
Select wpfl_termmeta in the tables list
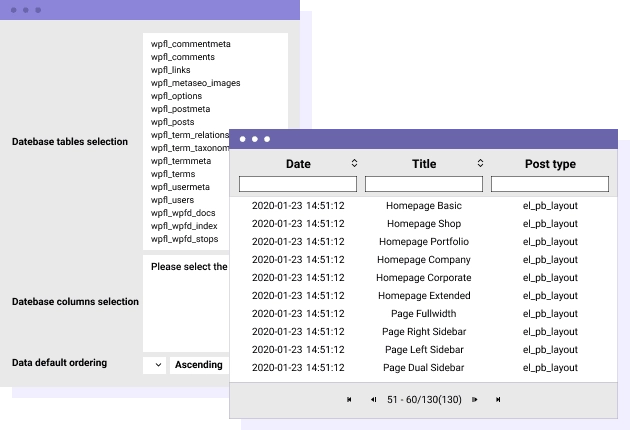click(181, 161)
